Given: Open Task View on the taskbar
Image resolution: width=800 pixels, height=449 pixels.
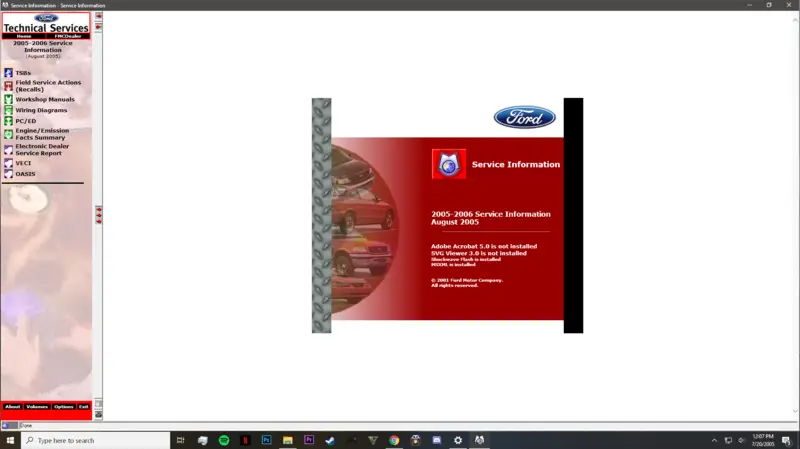Looking at the screenshot, I should click(181, 440).
